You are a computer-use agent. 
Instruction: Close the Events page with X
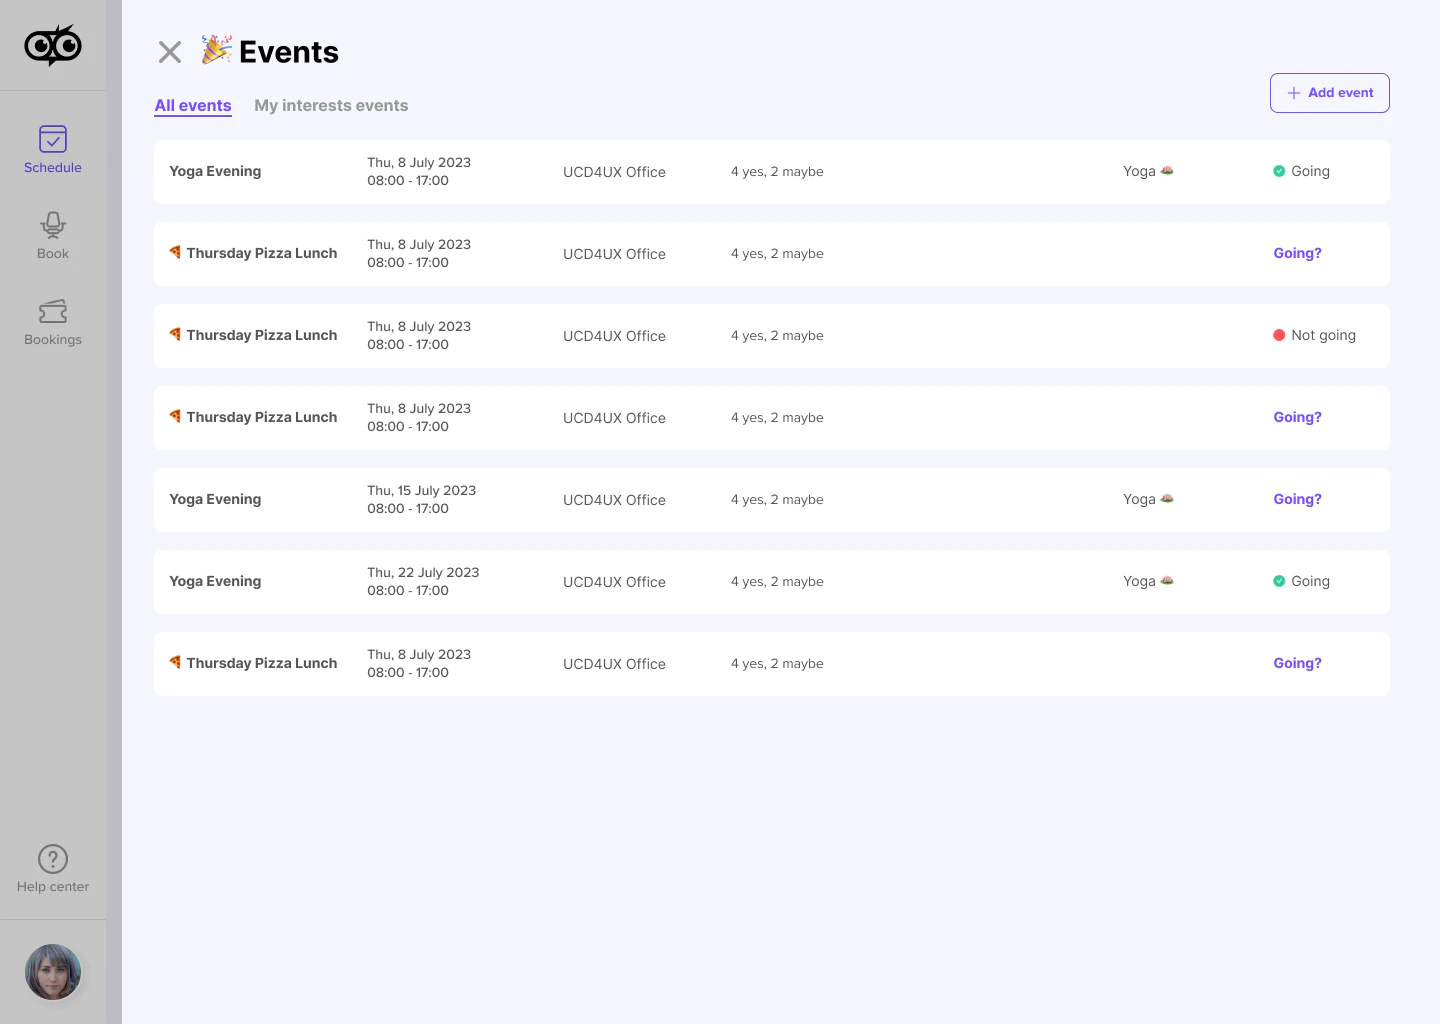pyautogui.click(x=170, y=52)
